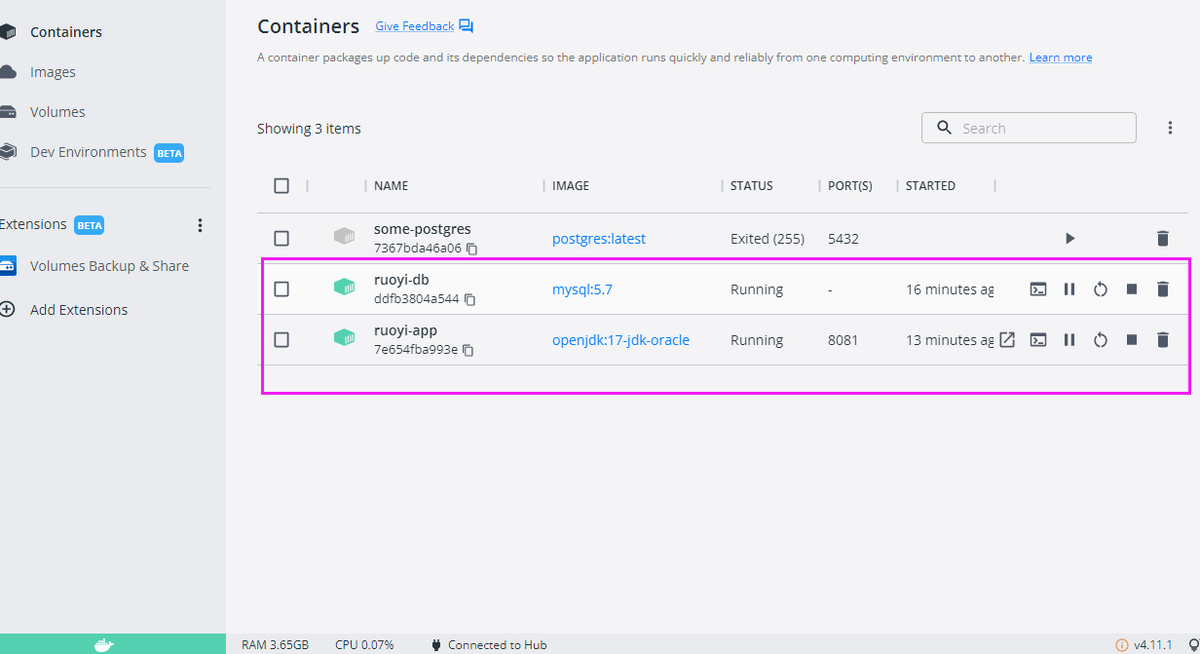Click the Docker whale icon in footer
1200x654 pixels.
tap(104, 644)
